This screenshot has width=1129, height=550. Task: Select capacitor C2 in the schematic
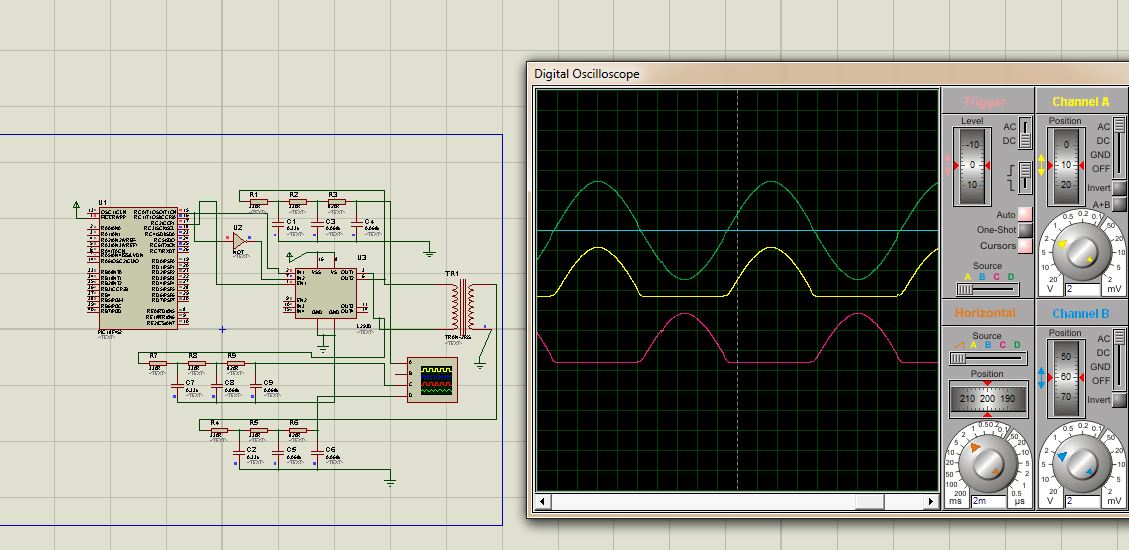point(239,454)
